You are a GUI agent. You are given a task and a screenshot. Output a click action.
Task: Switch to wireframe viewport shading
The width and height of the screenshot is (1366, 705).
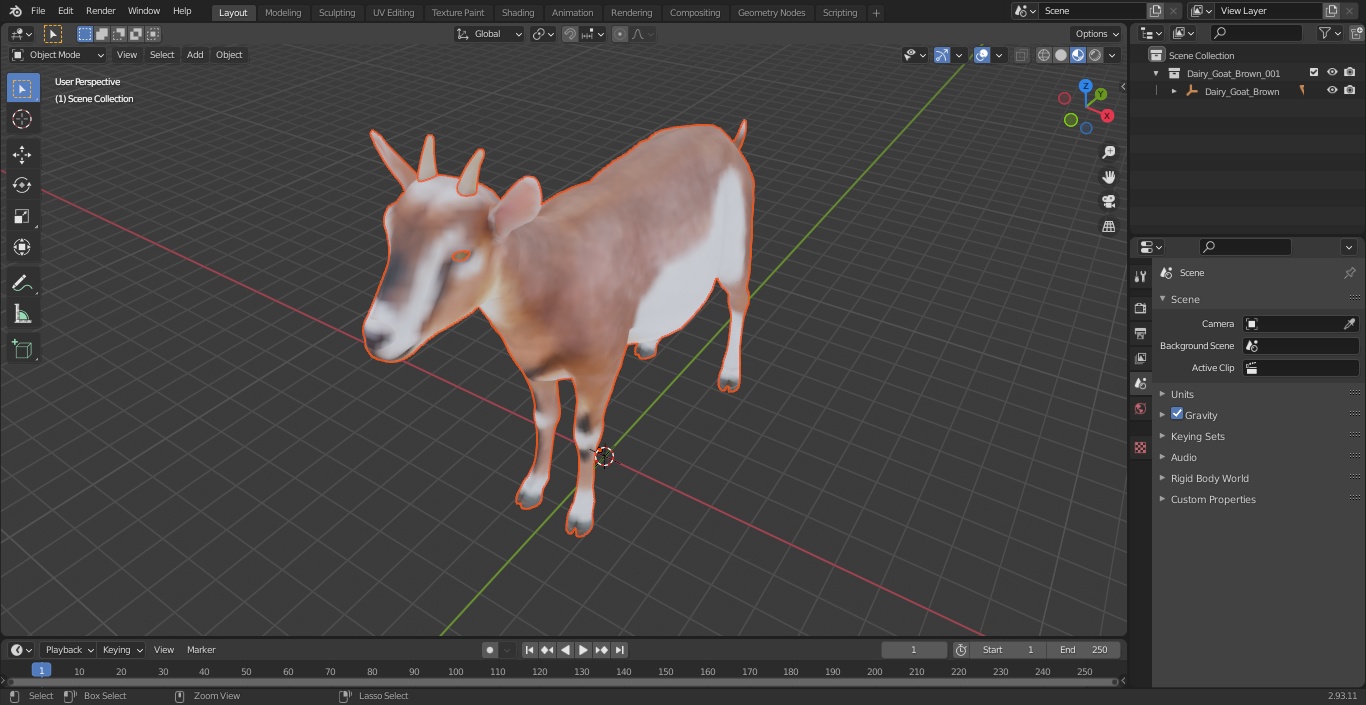point(1044,56)
